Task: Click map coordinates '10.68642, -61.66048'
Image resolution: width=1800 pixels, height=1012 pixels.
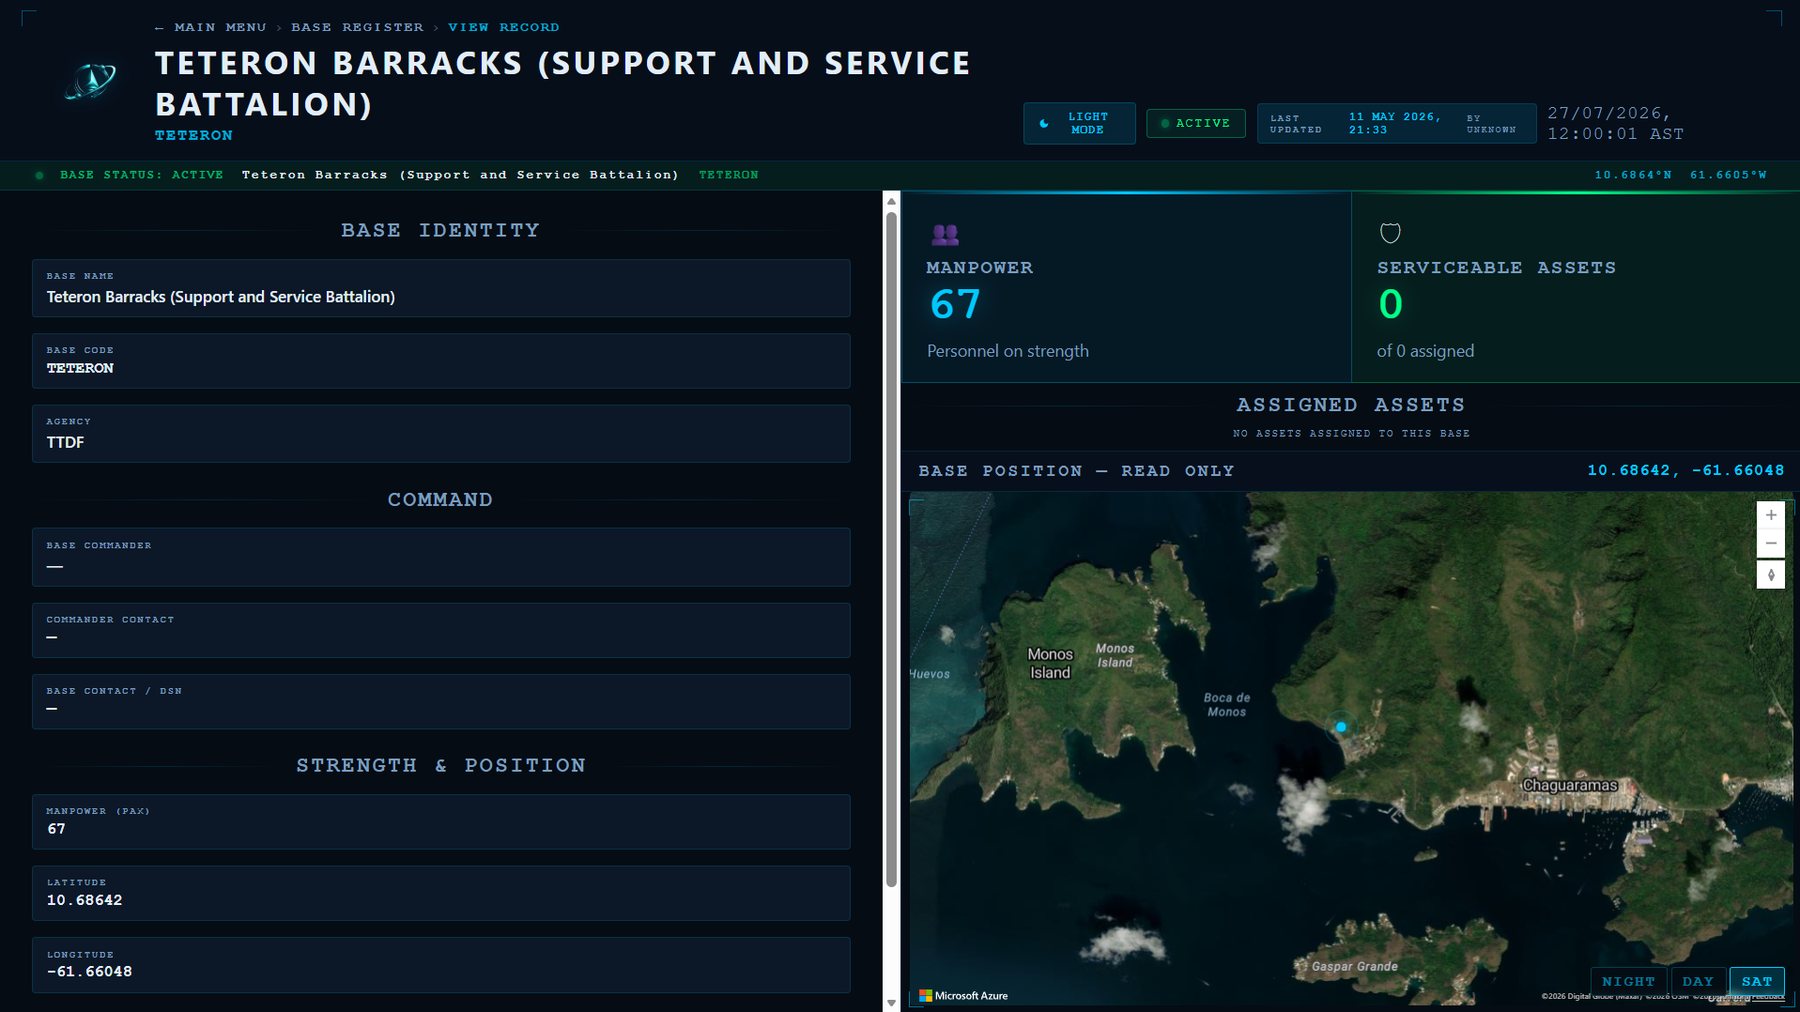Action: click(1686, 470)
